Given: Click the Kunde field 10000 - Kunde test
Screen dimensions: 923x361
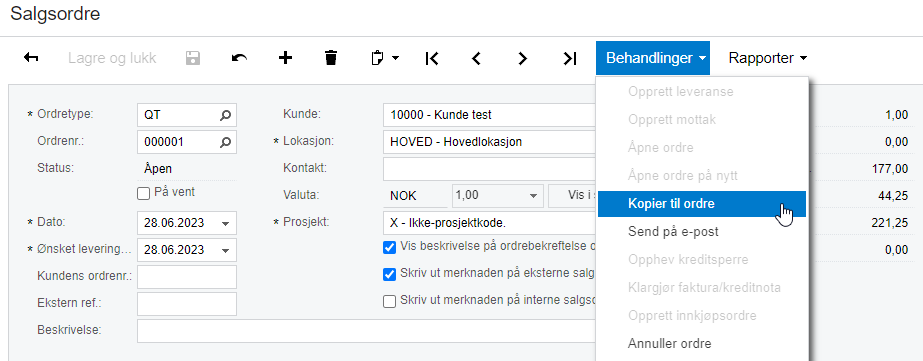Looking at the screenshot, I should pyautogui.click(x=490, y=115).
